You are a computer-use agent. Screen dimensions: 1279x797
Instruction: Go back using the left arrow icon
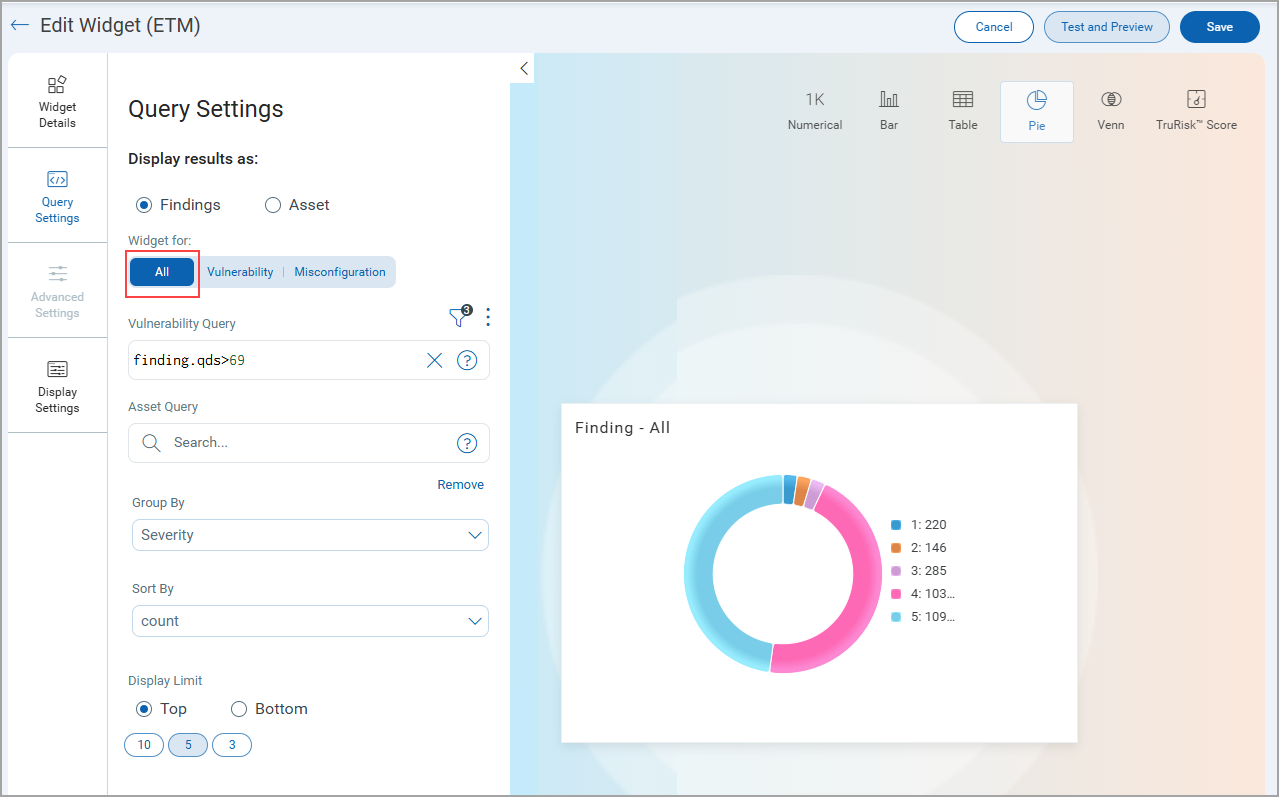[x=19, y=26]
